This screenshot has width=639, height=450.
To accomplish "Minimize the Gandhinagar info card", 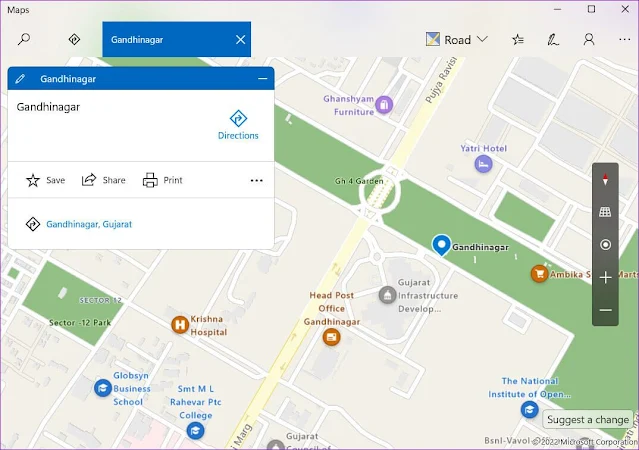I will 262,79.
